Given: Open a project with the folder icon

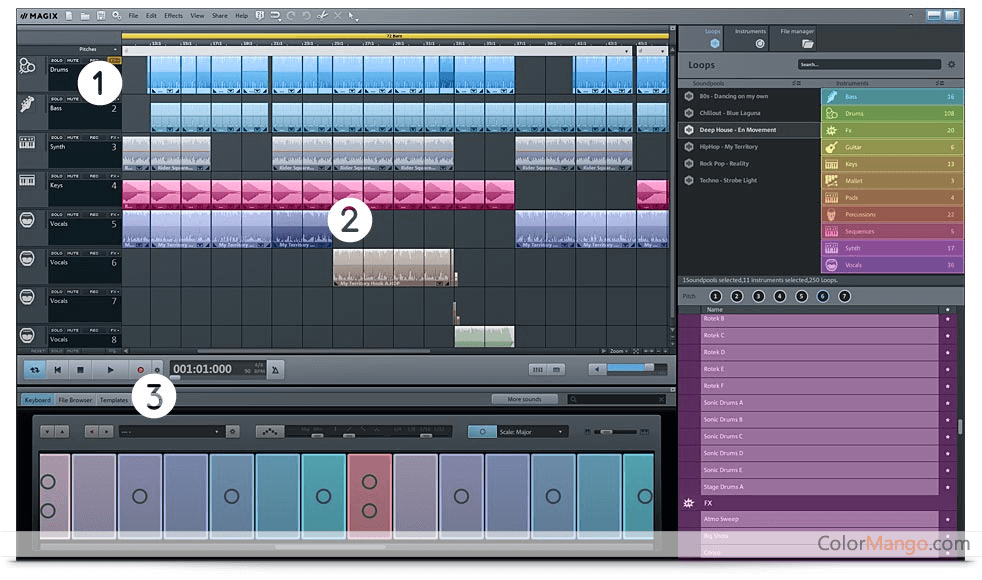Looking at the screenshot, I should click(85, 16).
